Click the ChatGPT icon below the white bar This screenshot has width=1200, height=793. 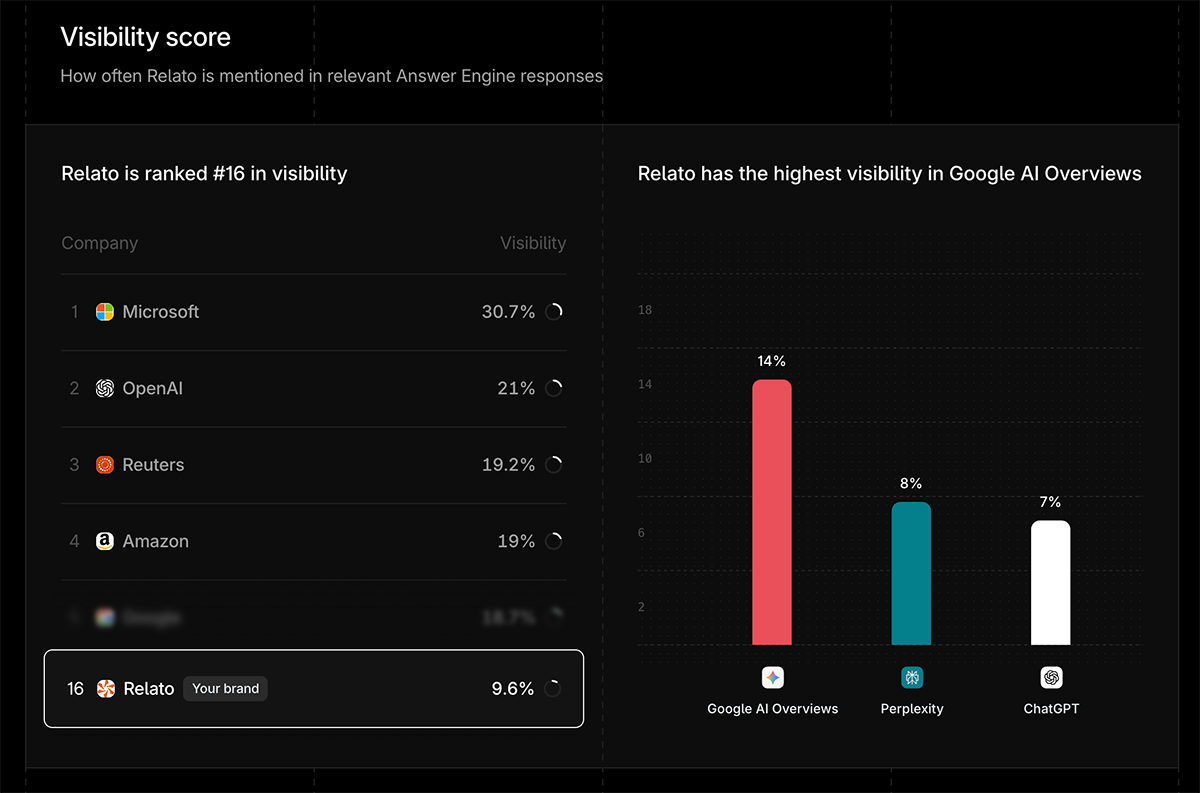(1050, 677)
